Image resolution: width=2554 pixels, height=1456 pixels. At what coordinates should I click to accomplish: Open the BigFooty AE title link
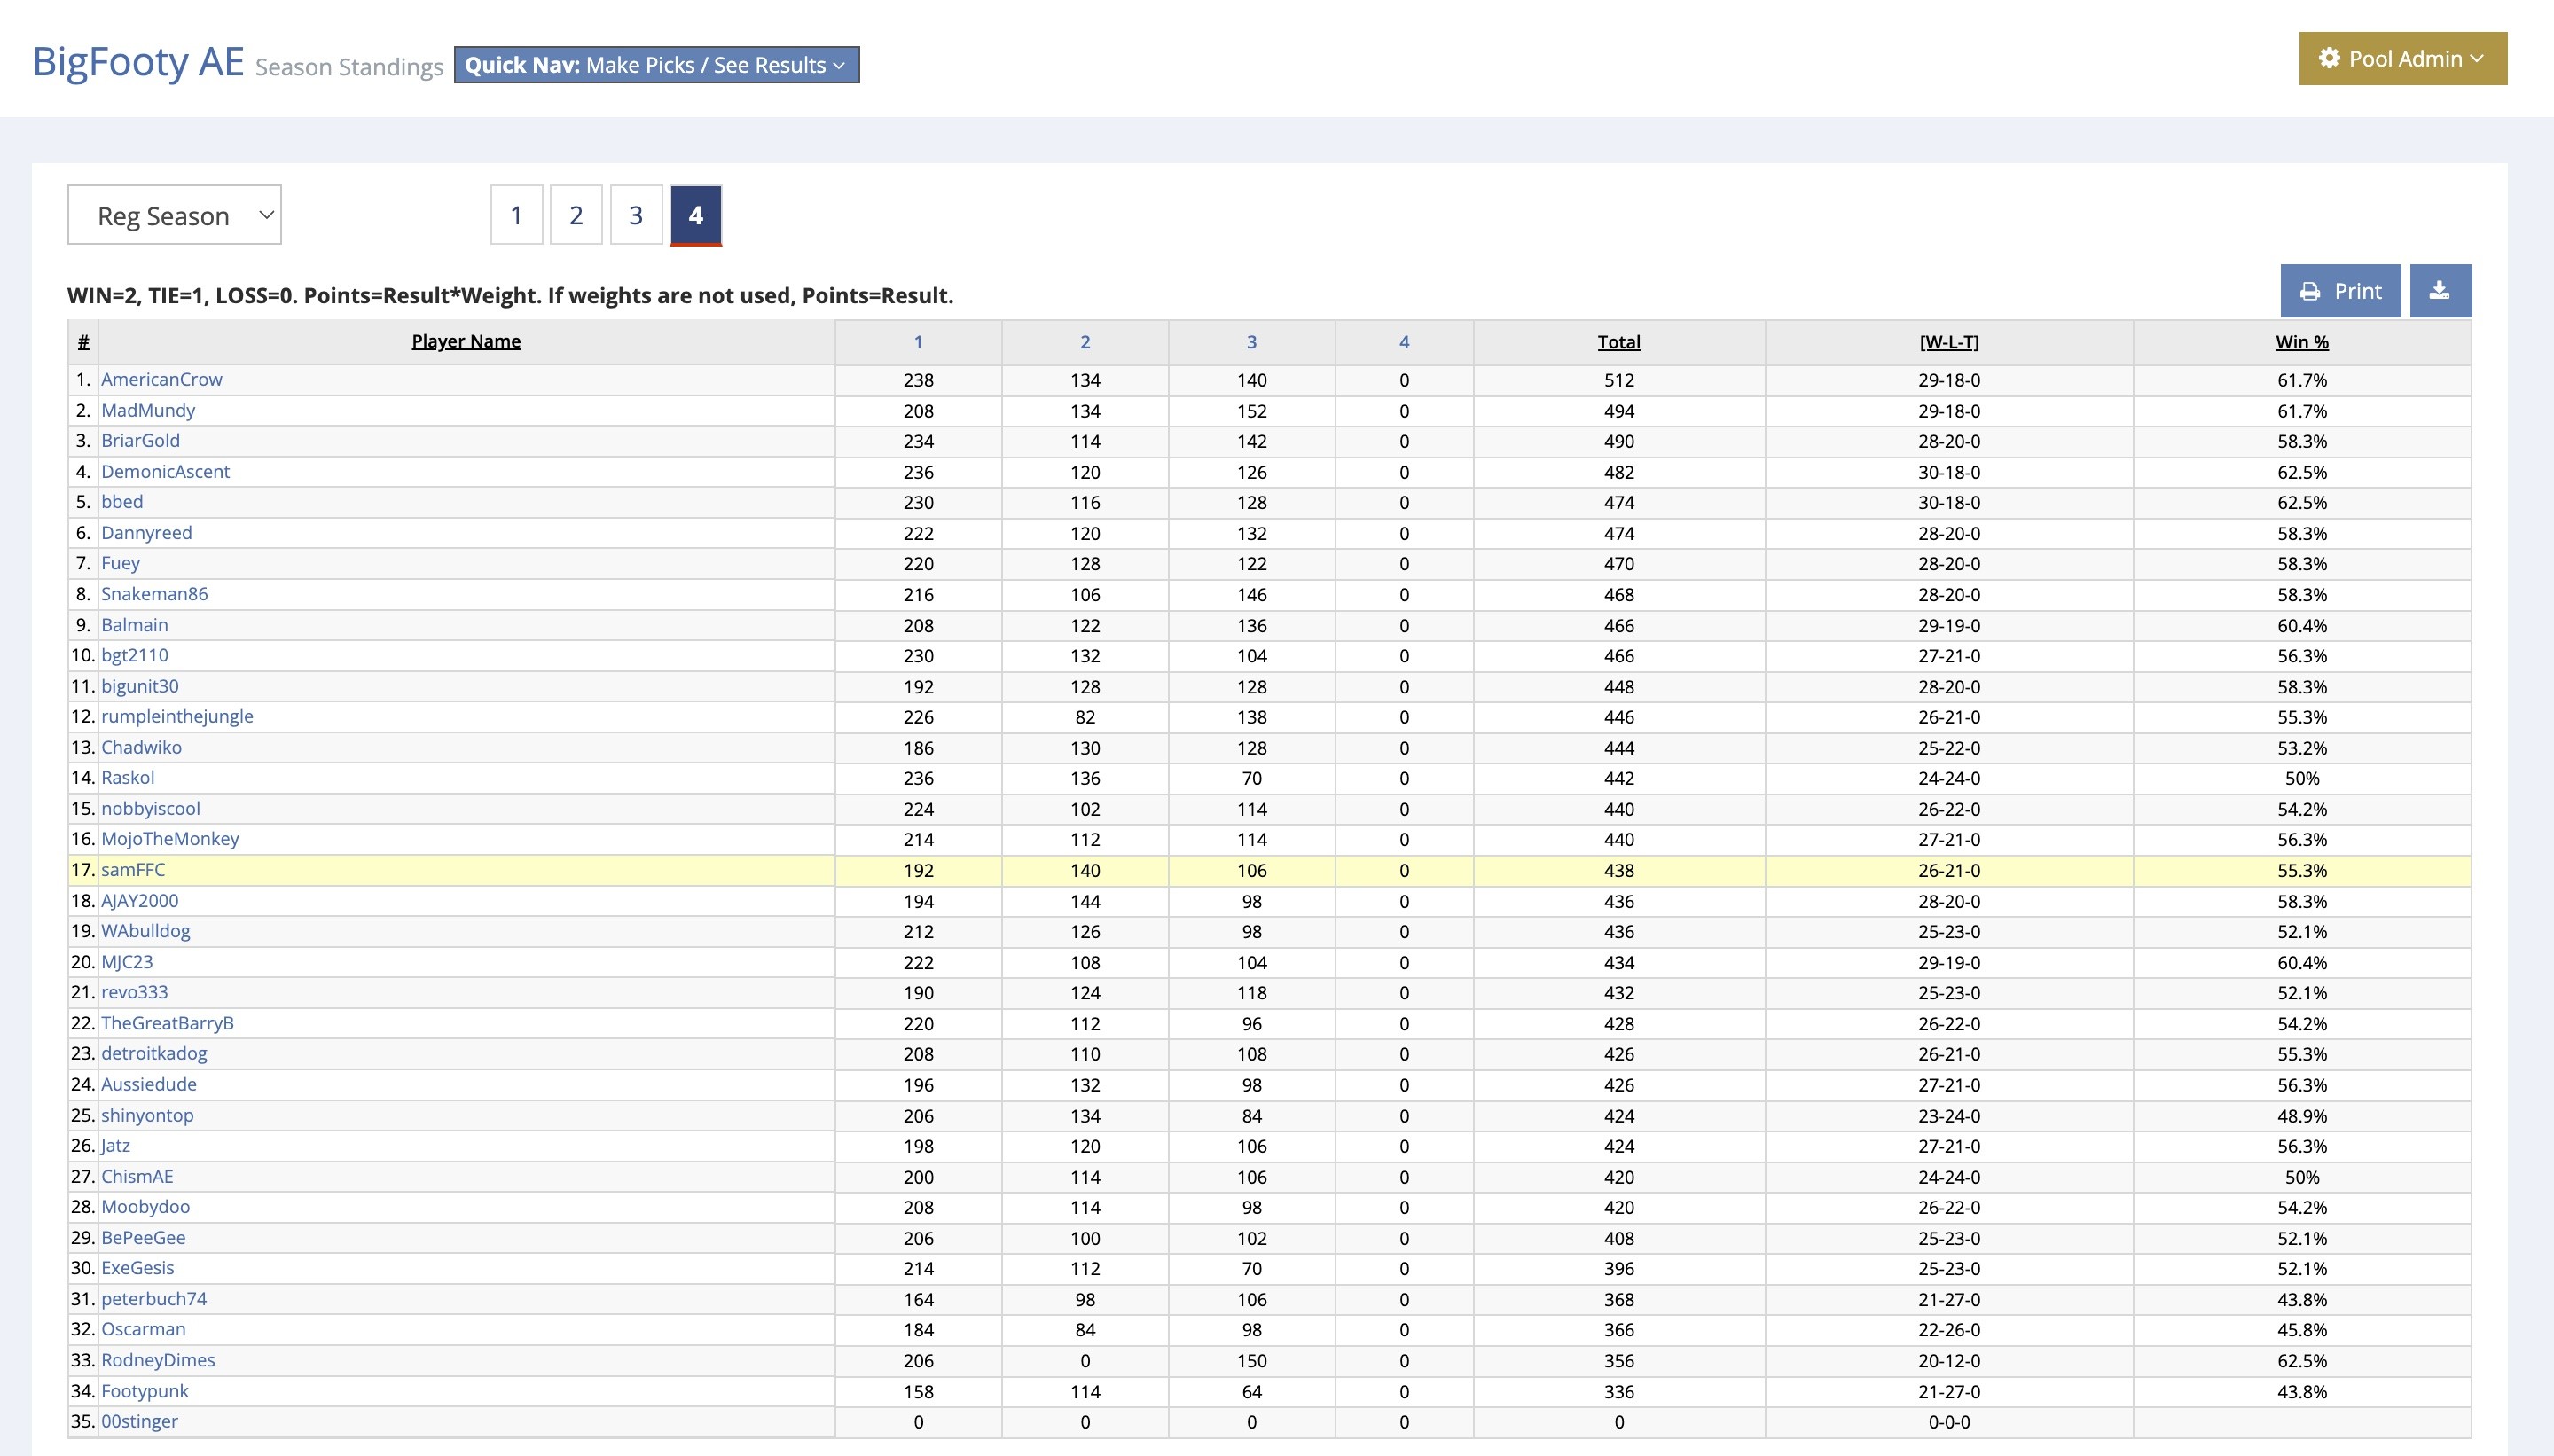(x=138, y=62)
